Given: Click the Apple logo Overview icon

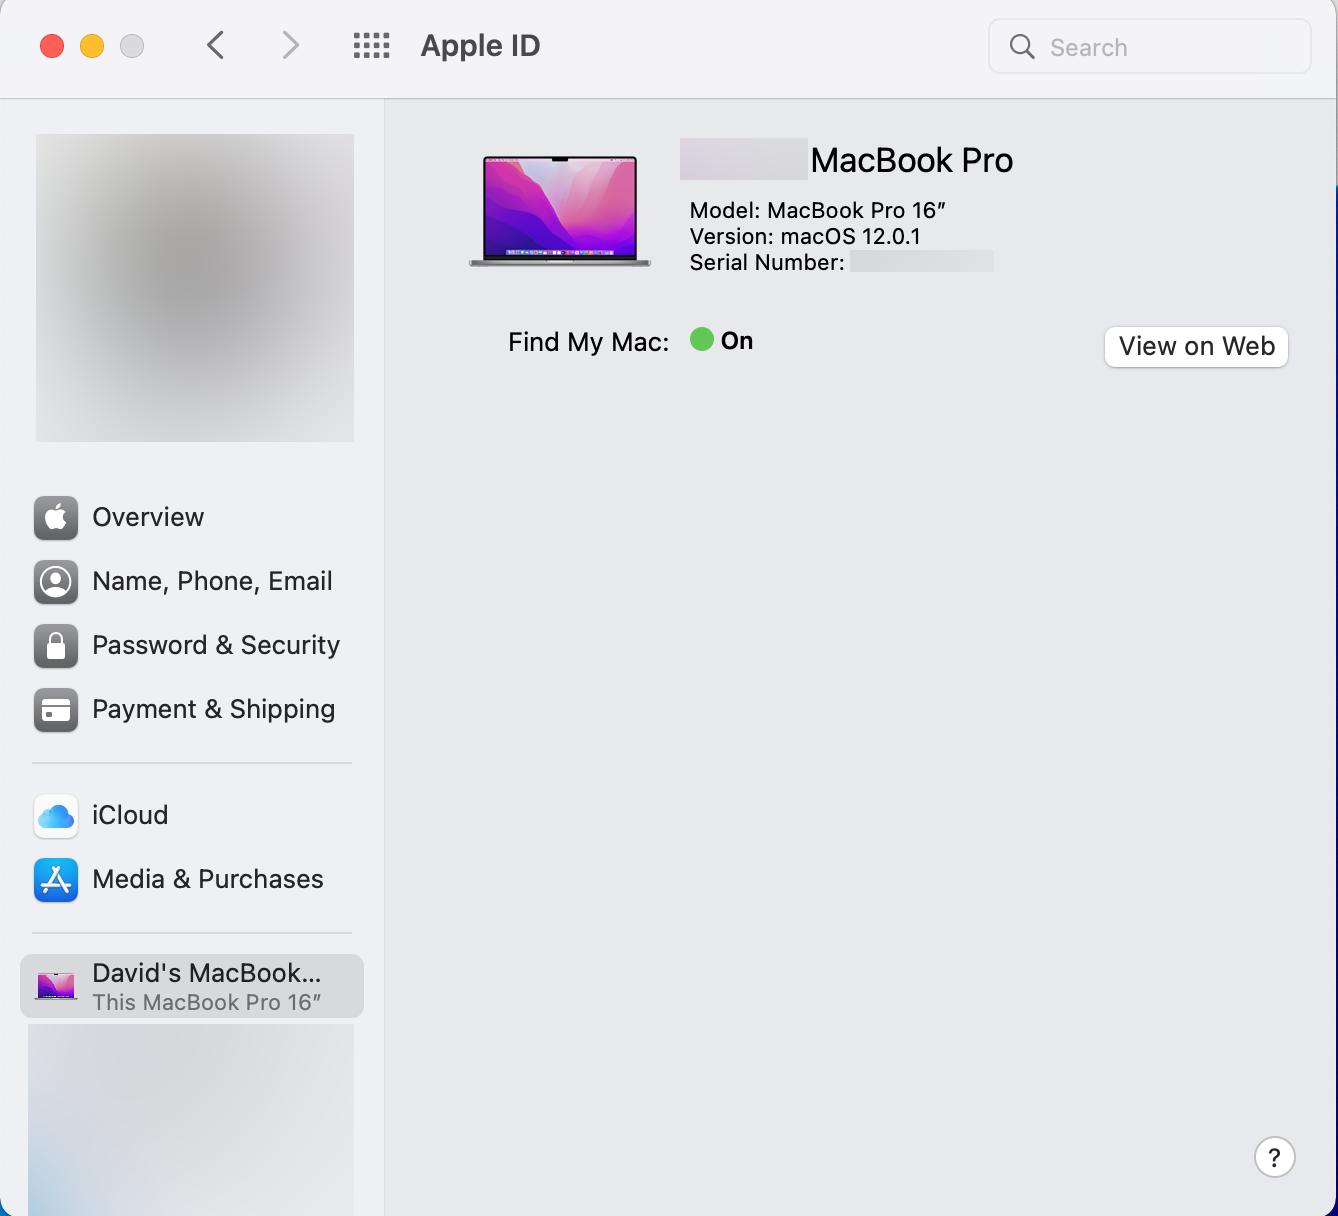Looking at the screenshot, I should (56, 518).
